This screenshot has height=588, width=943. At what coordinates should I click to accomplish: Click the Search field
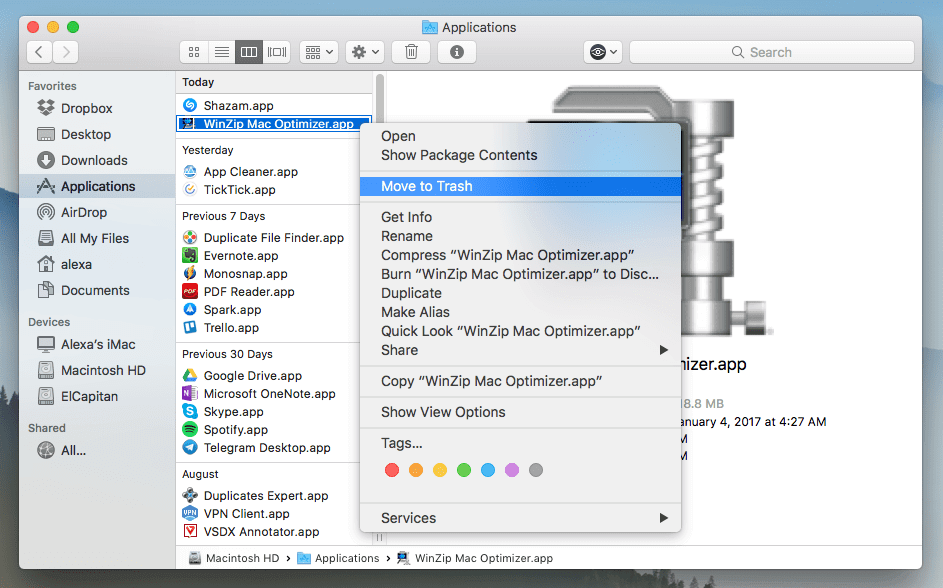(x=770, y=52)
